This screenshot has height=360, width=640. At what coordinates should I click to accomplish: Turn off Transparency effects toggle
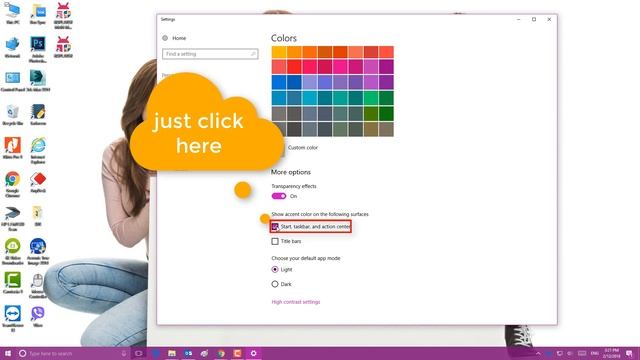point(279,196)
